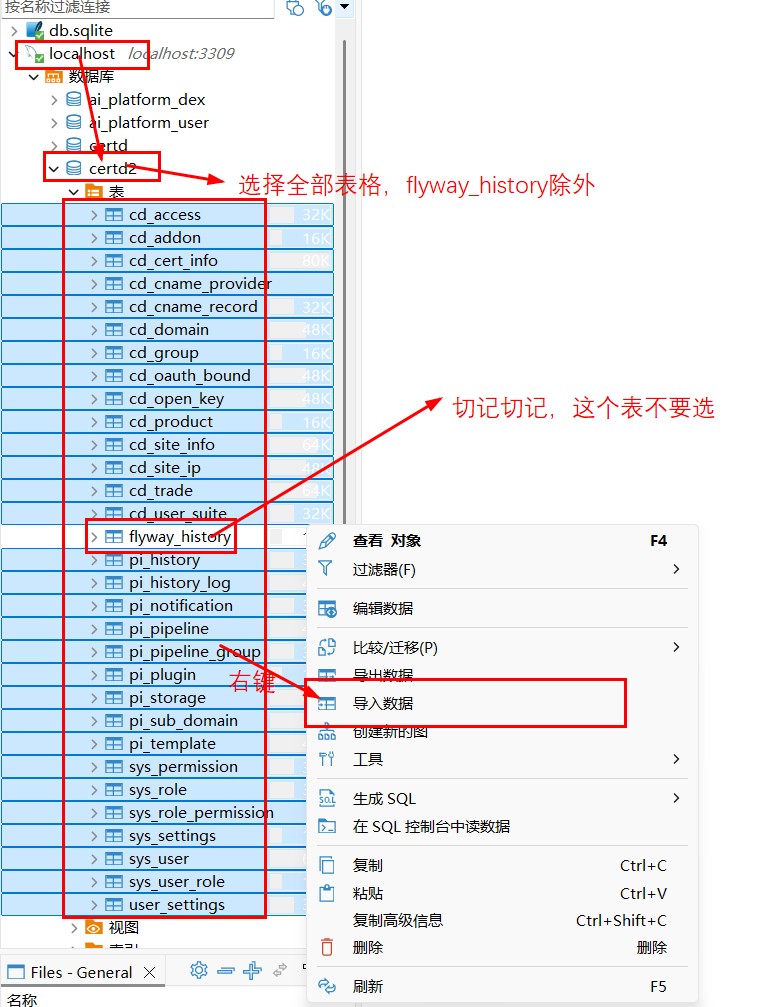Screen dimensions: 766x1007
Task: Click the flyway_history table icon
Action: point(114,537)
